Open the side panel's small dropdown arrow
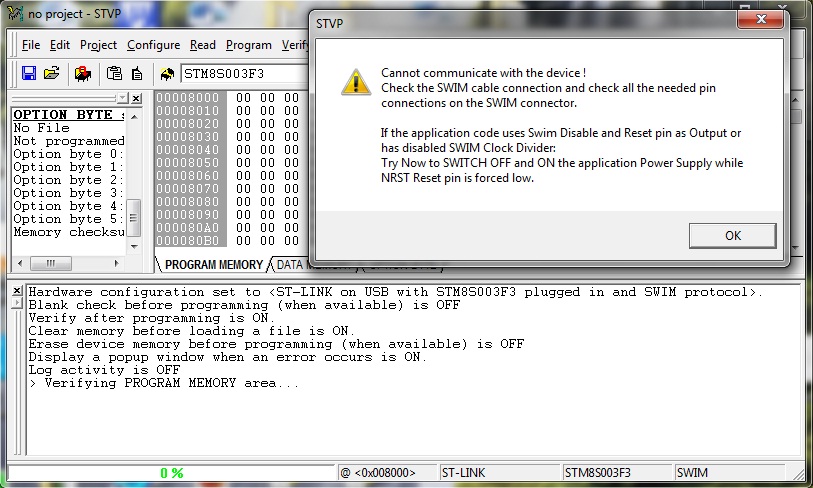The width and height of the screenshot is (813, 488). pyautogui.click(x=122, y=98)
